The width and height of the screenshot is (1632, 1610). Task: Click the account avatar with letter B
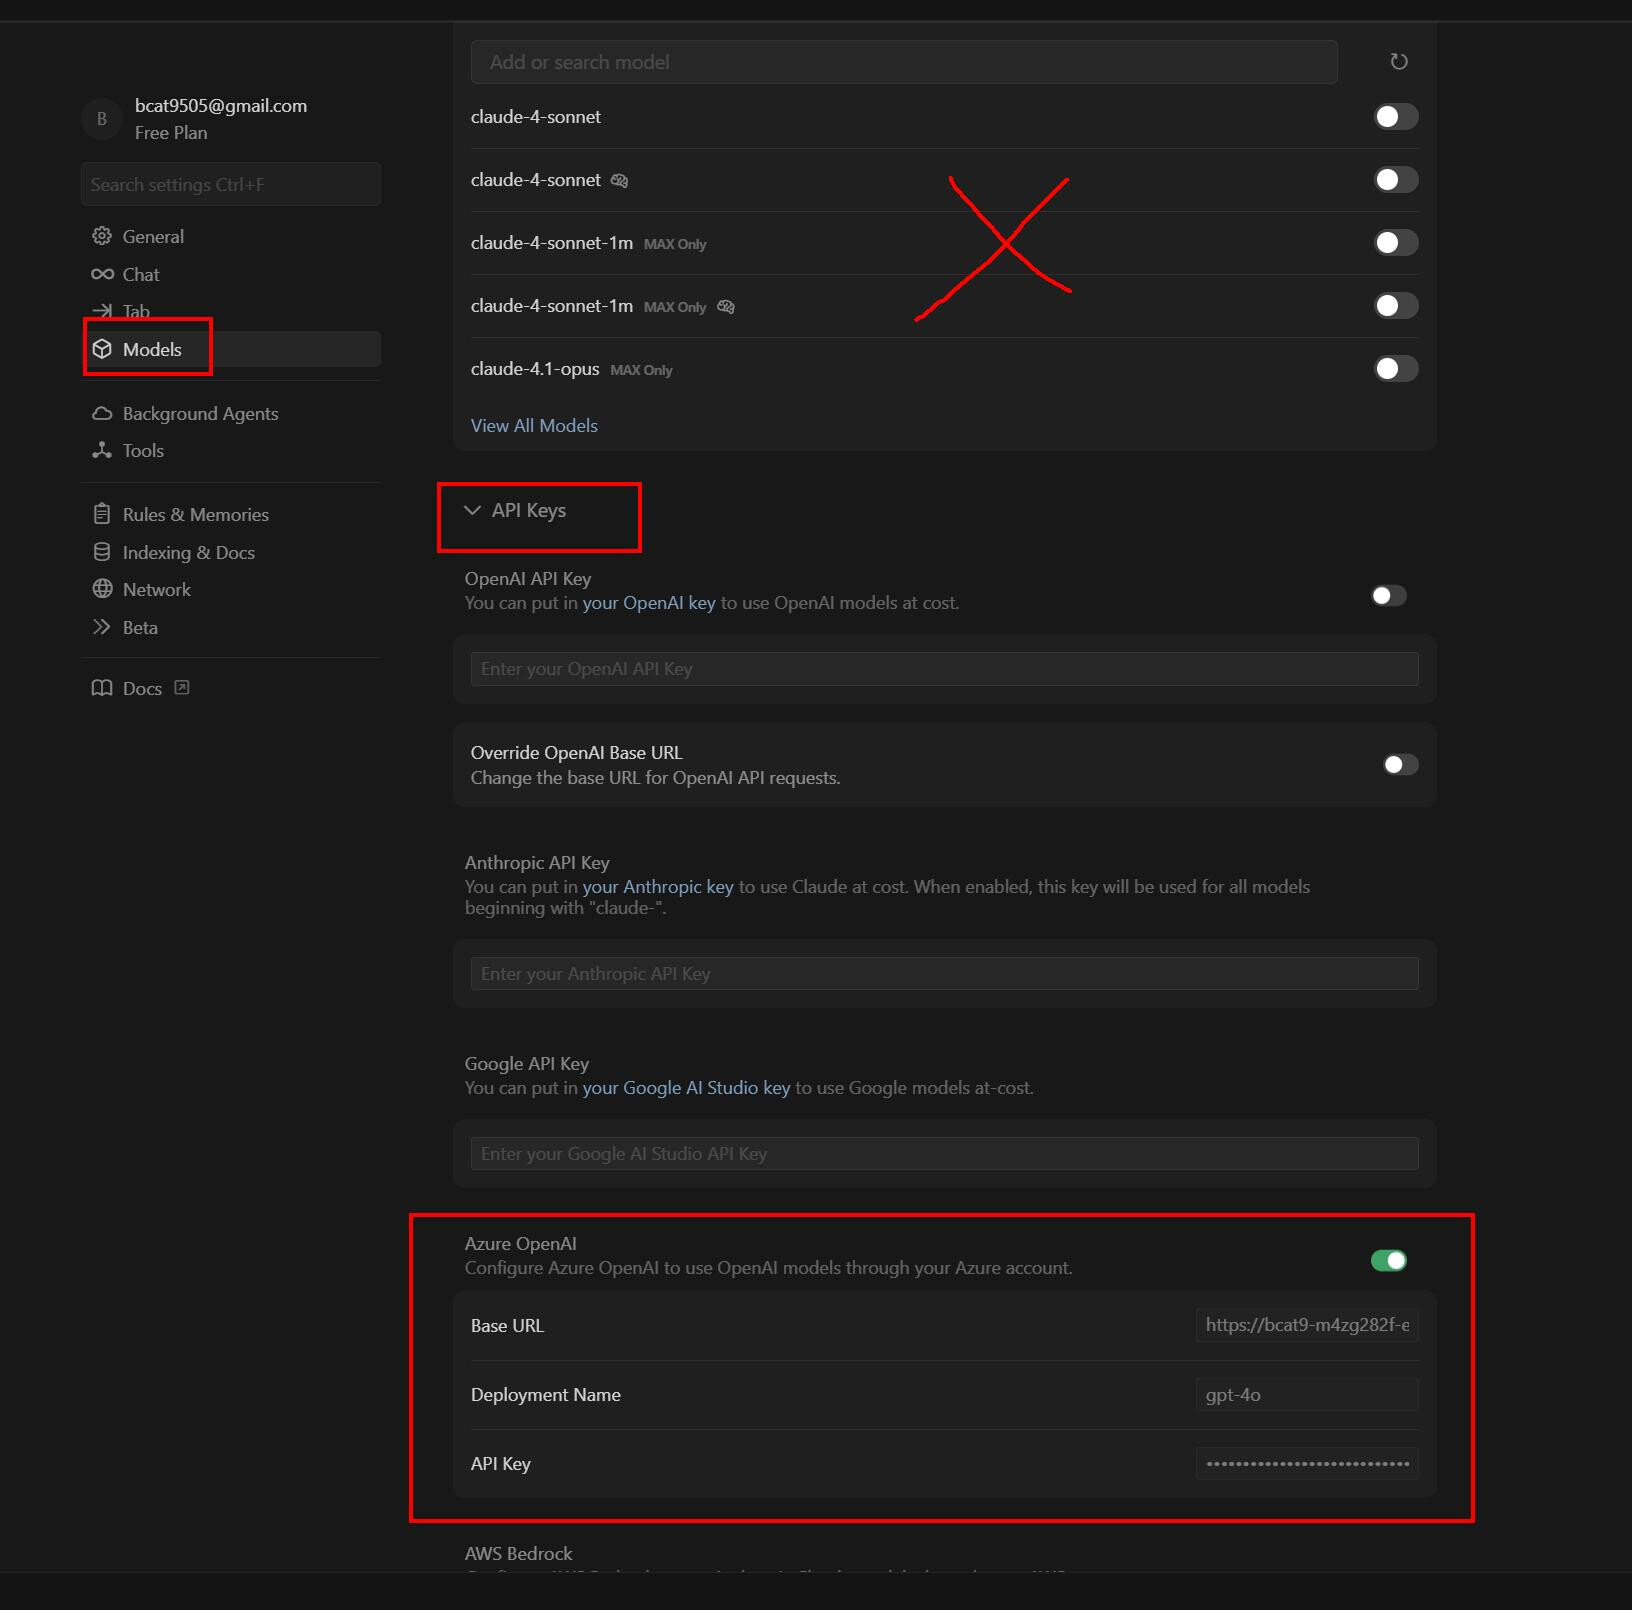click(102, 119)
